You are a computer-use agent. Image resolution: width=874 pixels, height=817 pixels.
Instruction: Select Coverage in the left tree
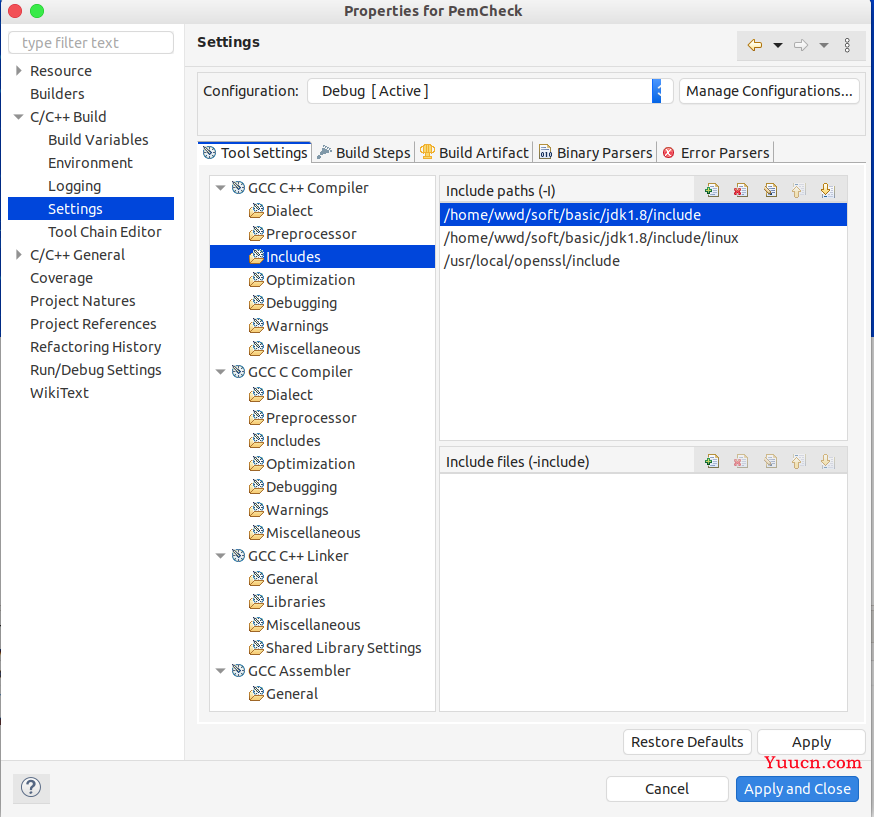point(61,278)
